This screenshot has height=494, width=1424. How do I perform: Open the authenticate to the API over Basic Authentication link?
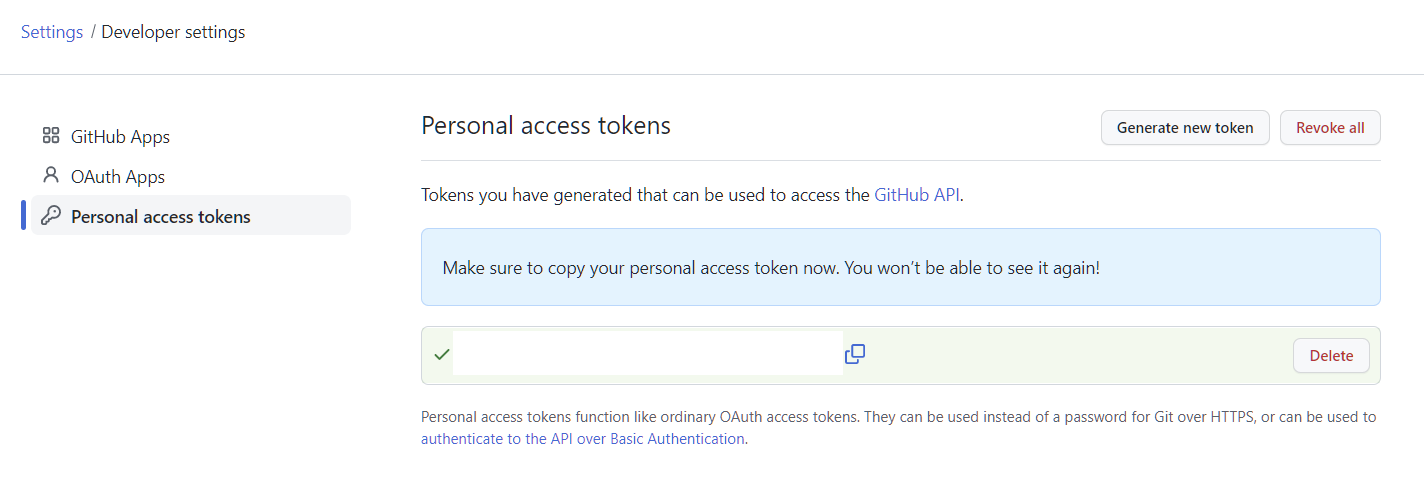583,438
